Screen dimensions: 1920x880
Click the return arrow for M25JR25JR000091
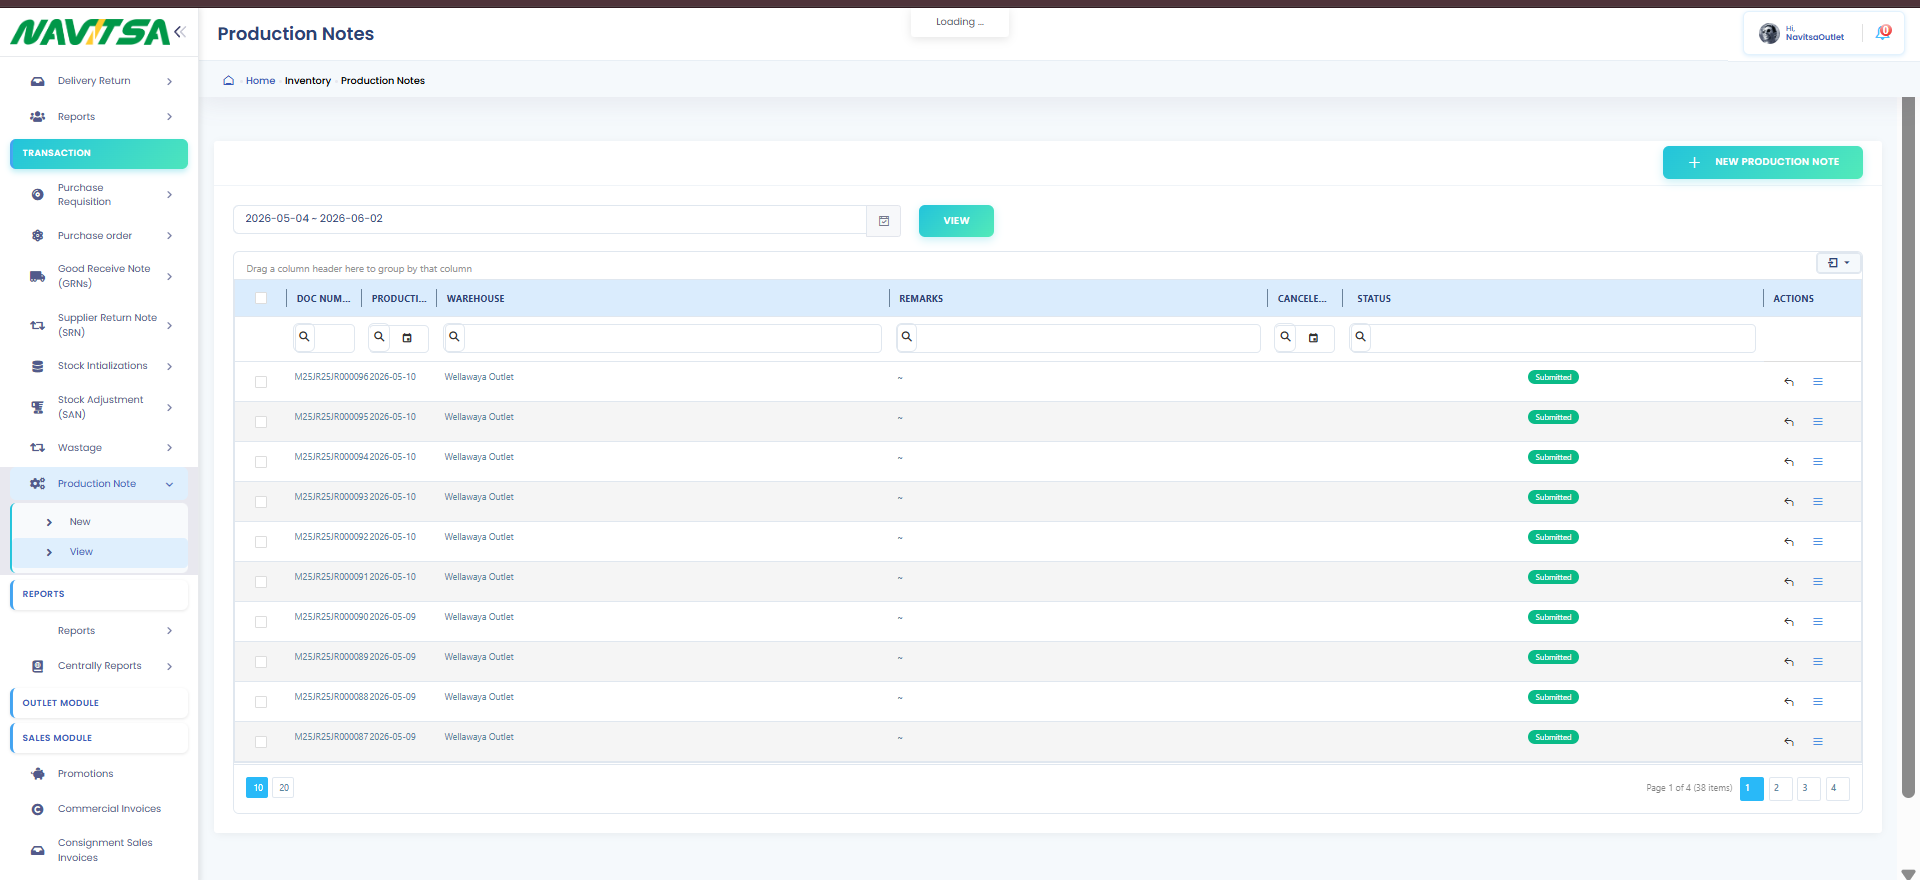pos(1789,582)
